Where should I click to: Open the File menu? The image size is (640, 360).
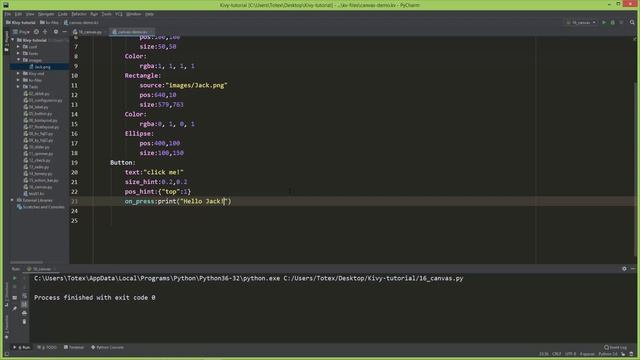pos(8,14)
